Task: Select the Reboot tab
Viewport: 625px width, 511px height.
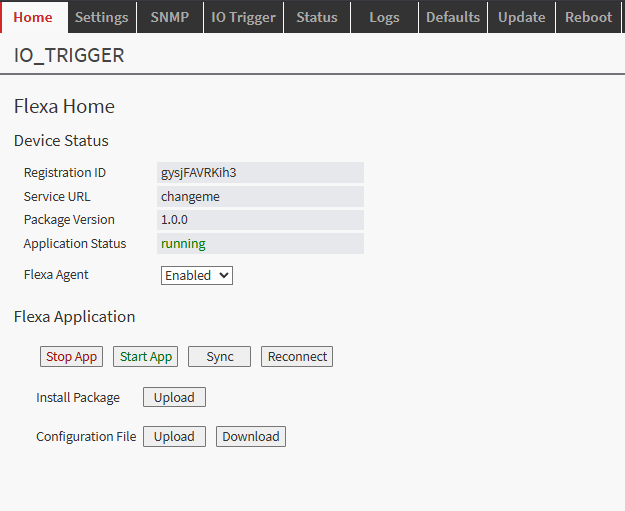Action: (x=588, y=17)
